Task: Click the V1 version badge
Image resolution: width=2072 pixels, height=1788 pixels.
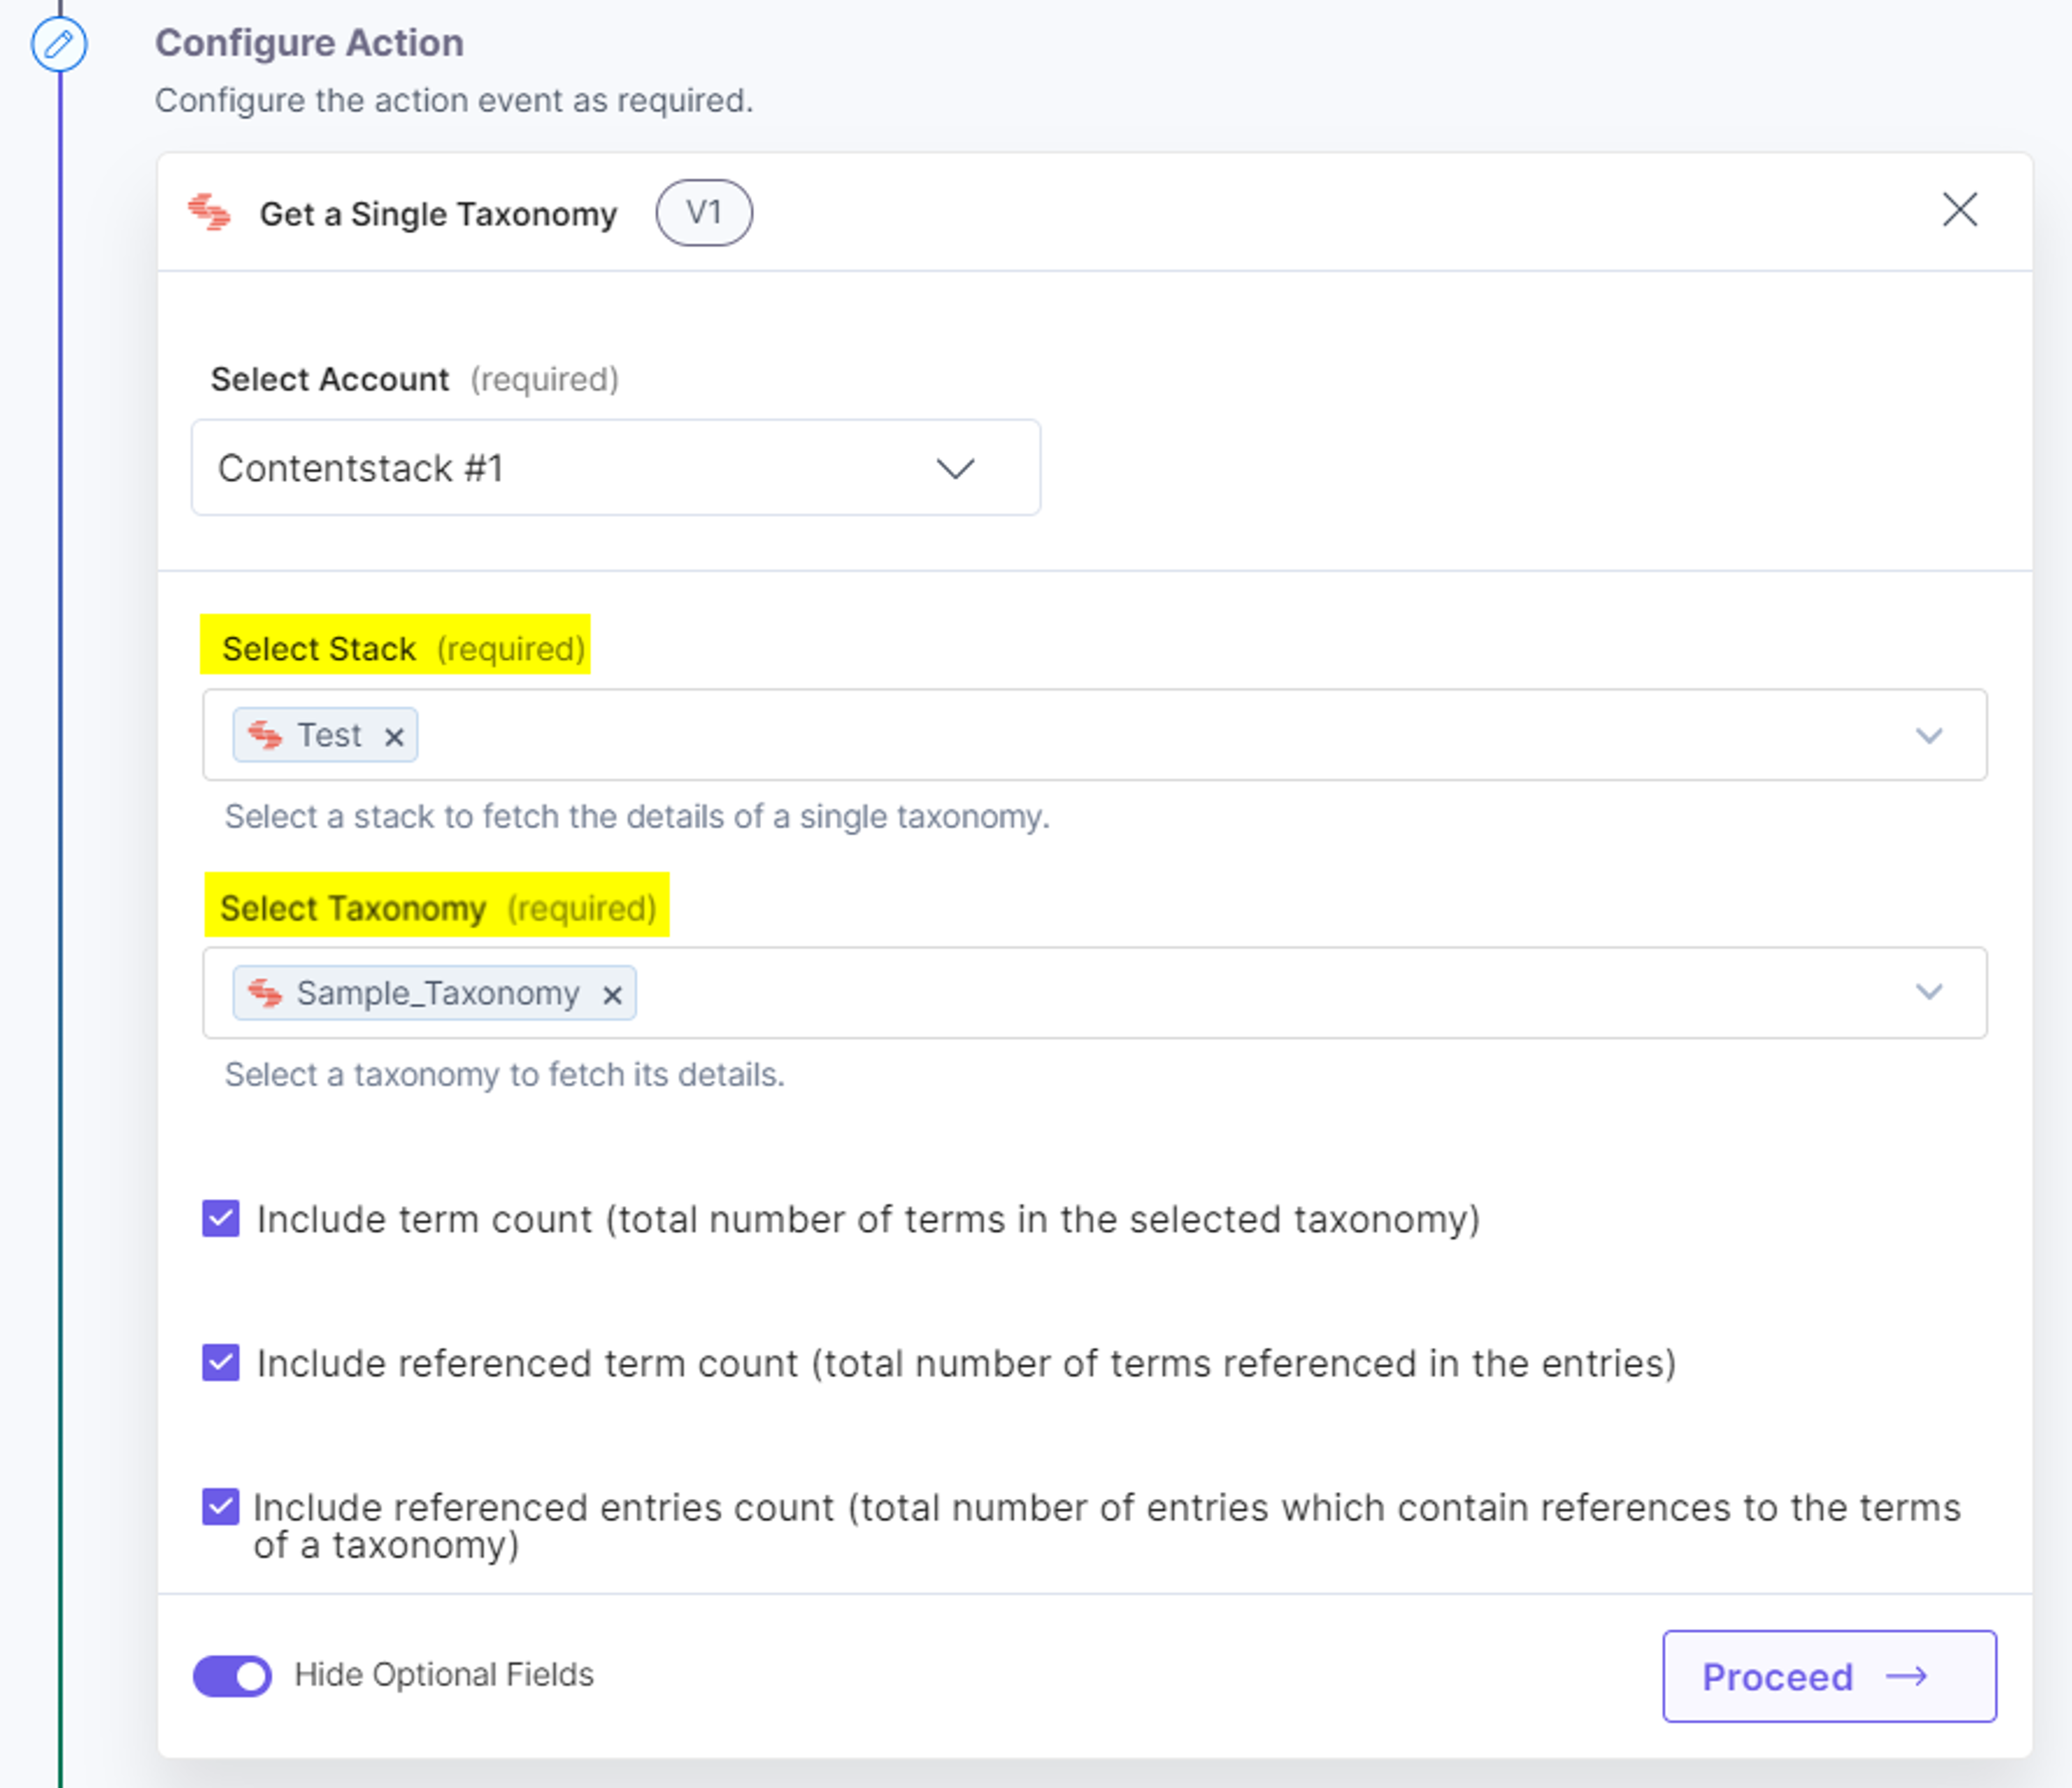Action: pos(704,213)
